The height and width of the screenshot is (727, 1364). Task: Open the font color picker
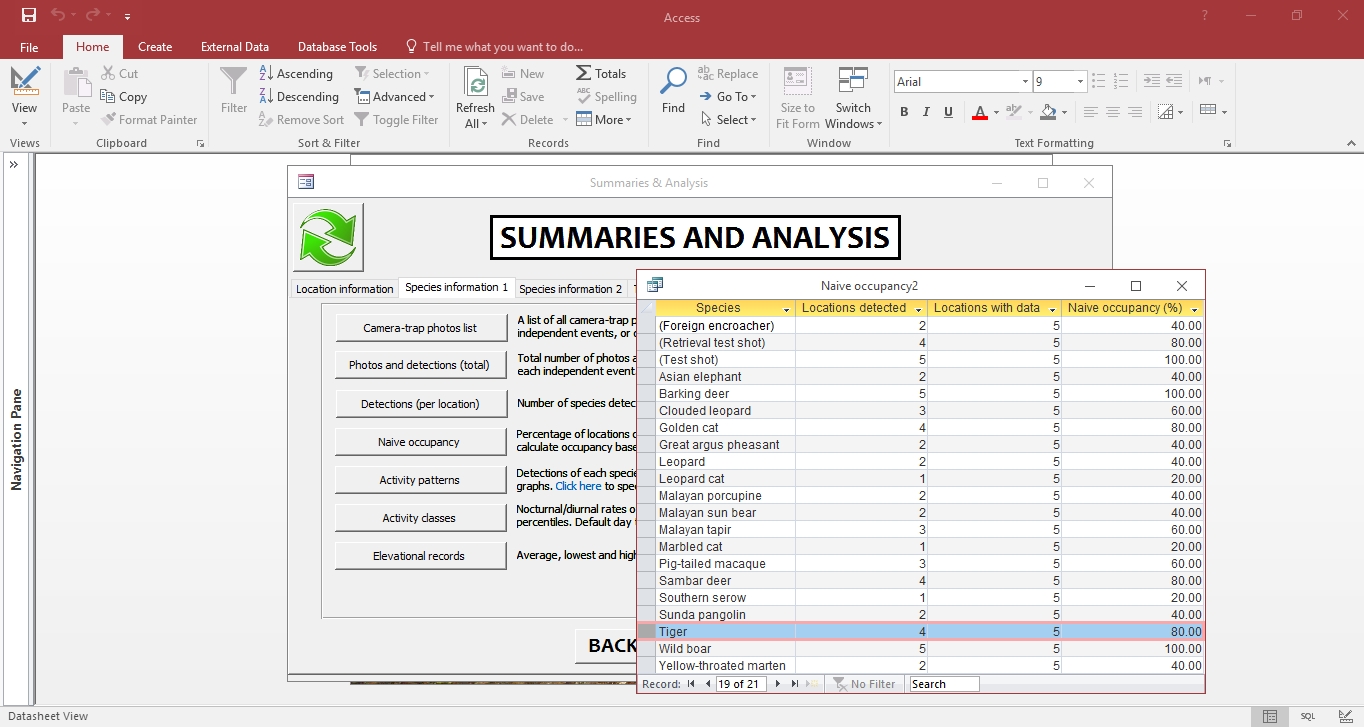point(996,112)
